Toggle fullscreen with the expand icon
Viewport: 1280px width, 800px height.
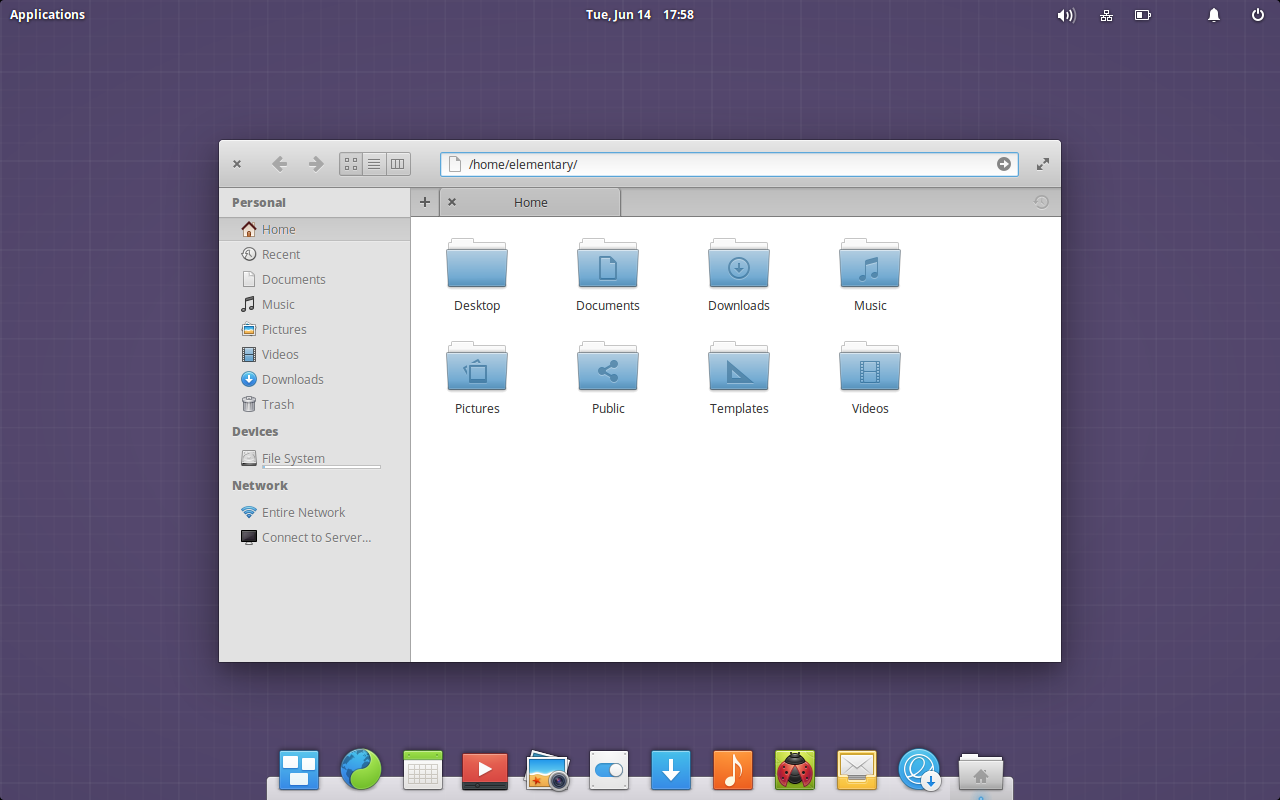coord(1042,163)
